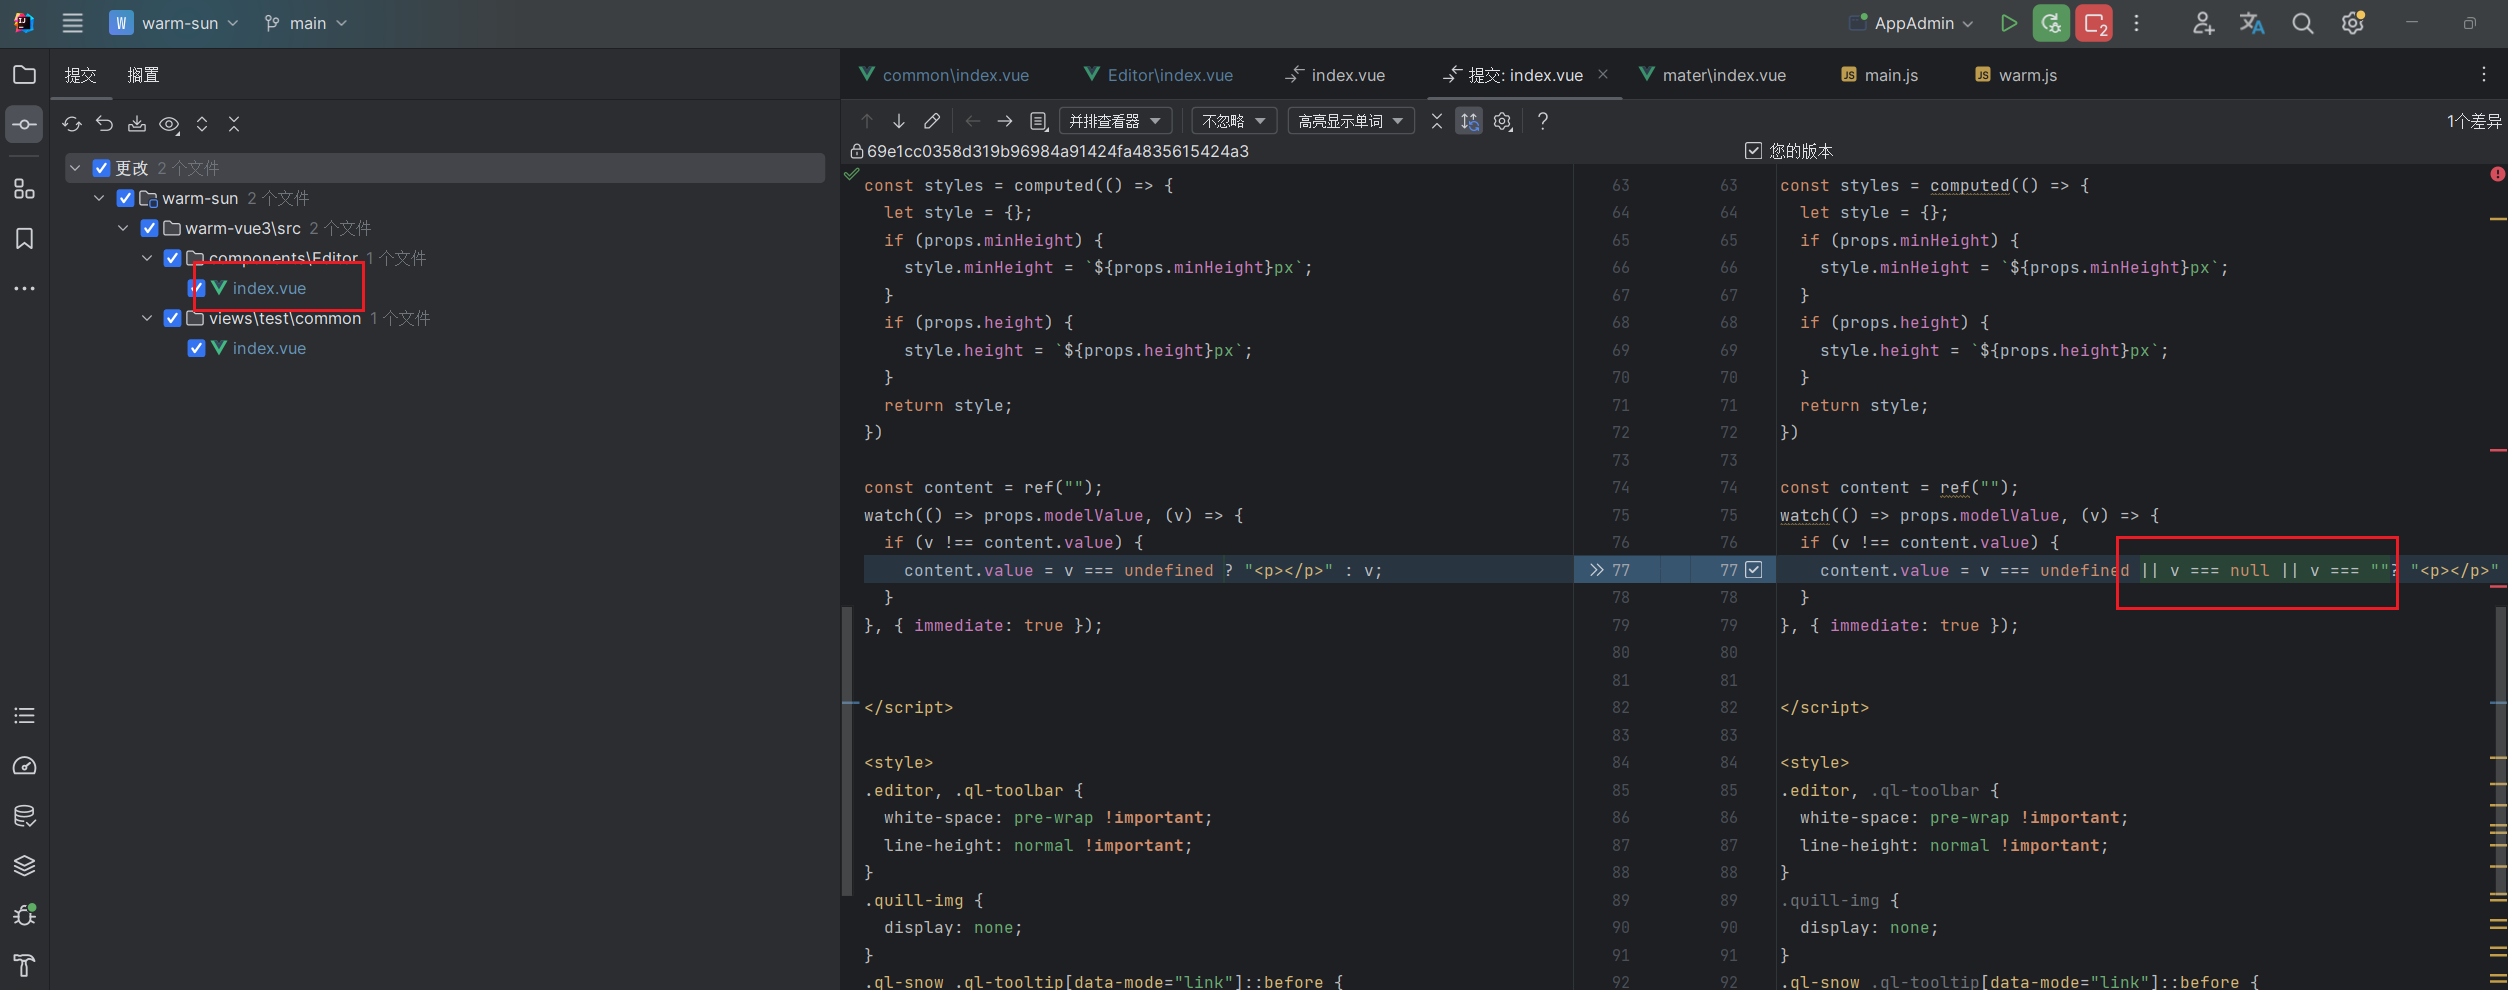Screen dimensions: 2508x990
Task: Click the edit source pencil icon
Action: click(931, 120)
